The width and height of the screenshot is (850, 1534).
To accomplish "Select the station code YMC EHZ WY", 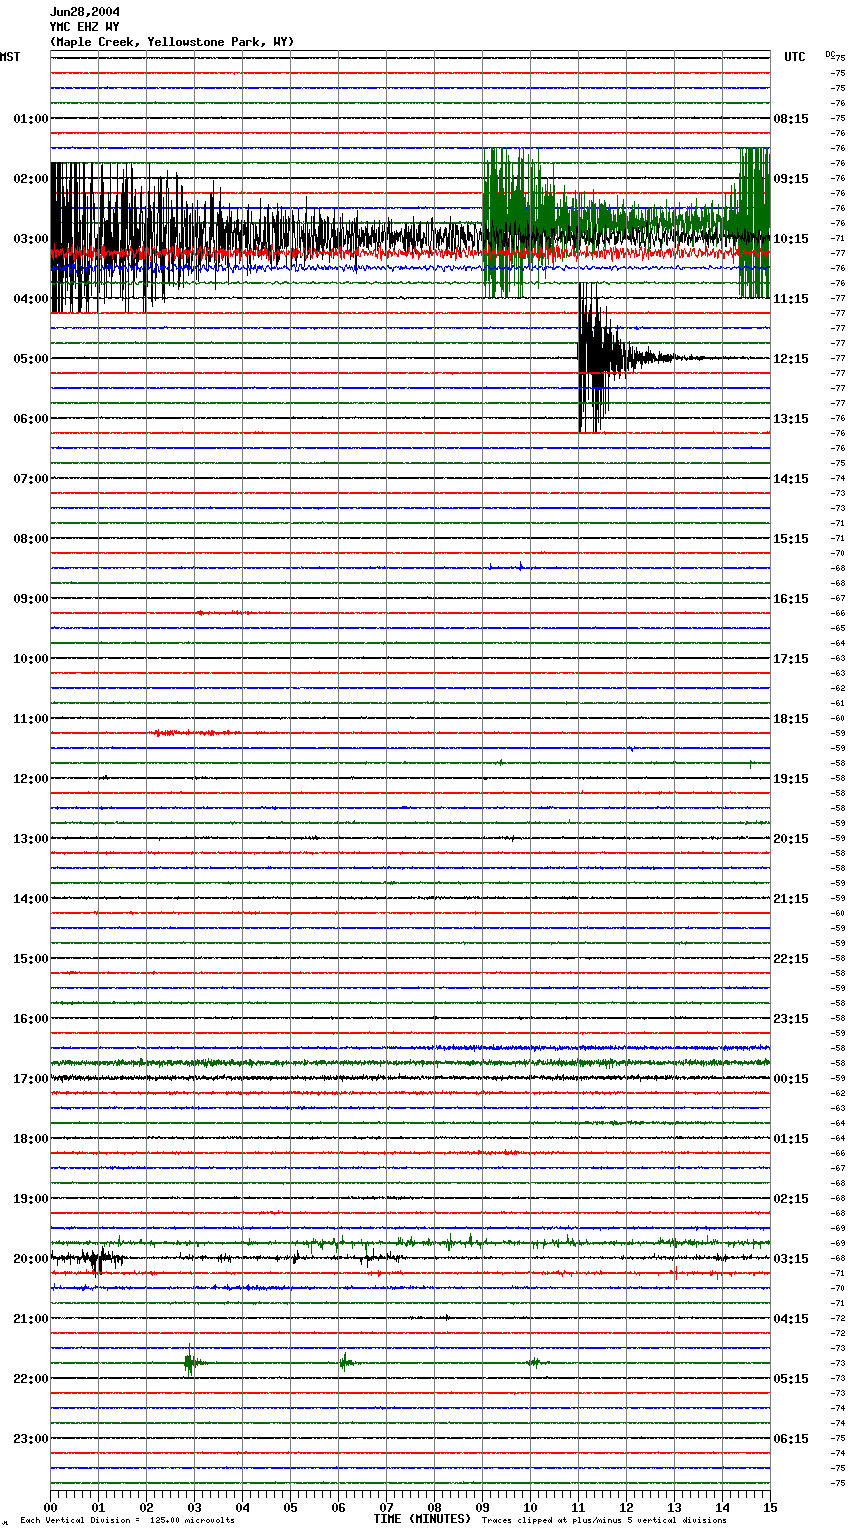I will [85, 27].
